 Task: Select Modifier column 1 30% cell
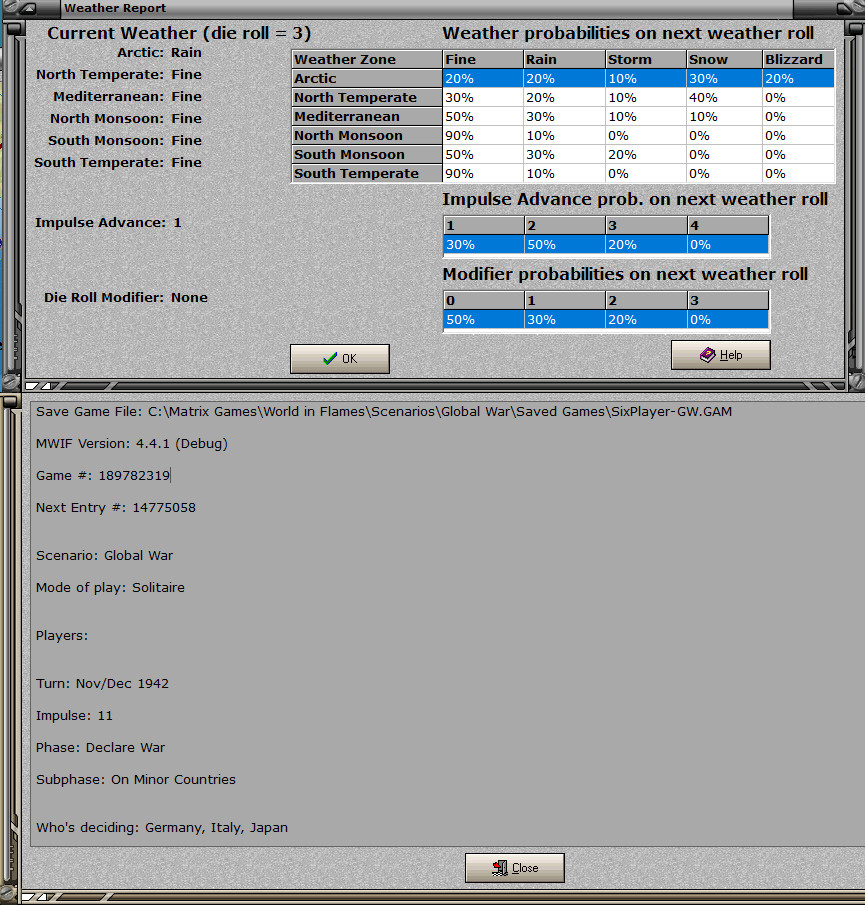[565, 320]
